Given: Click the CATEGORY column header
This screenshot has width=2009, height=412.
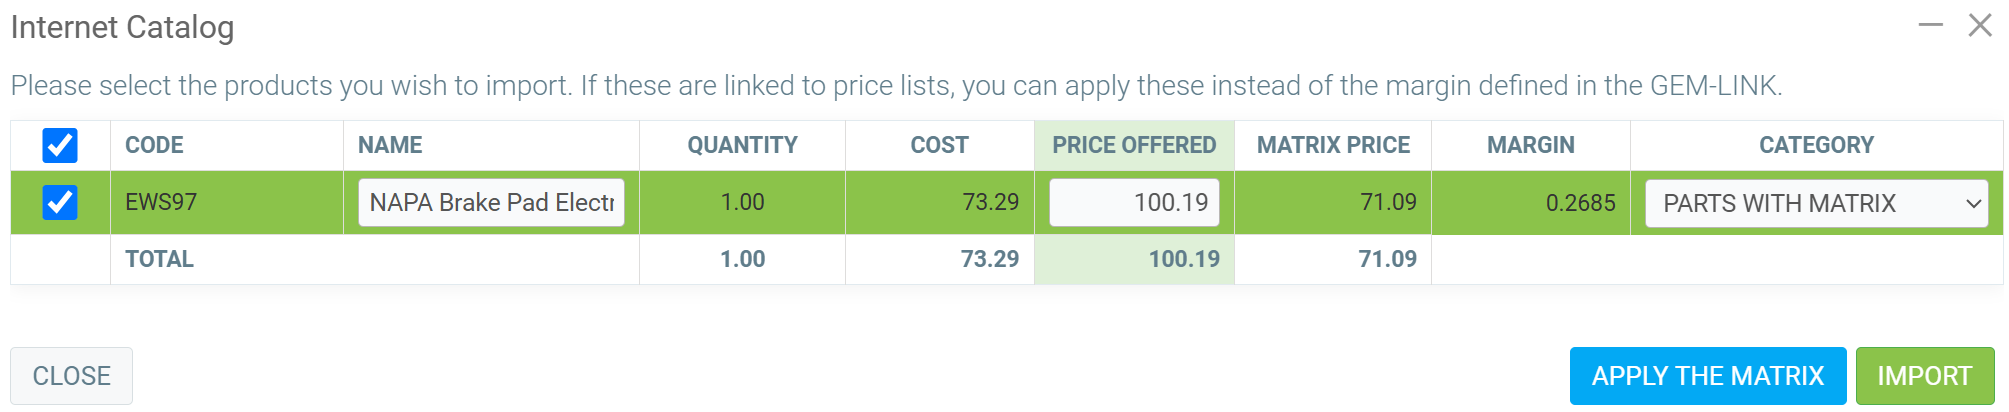Looking at the screenshot, I should tap(1816, 146).
